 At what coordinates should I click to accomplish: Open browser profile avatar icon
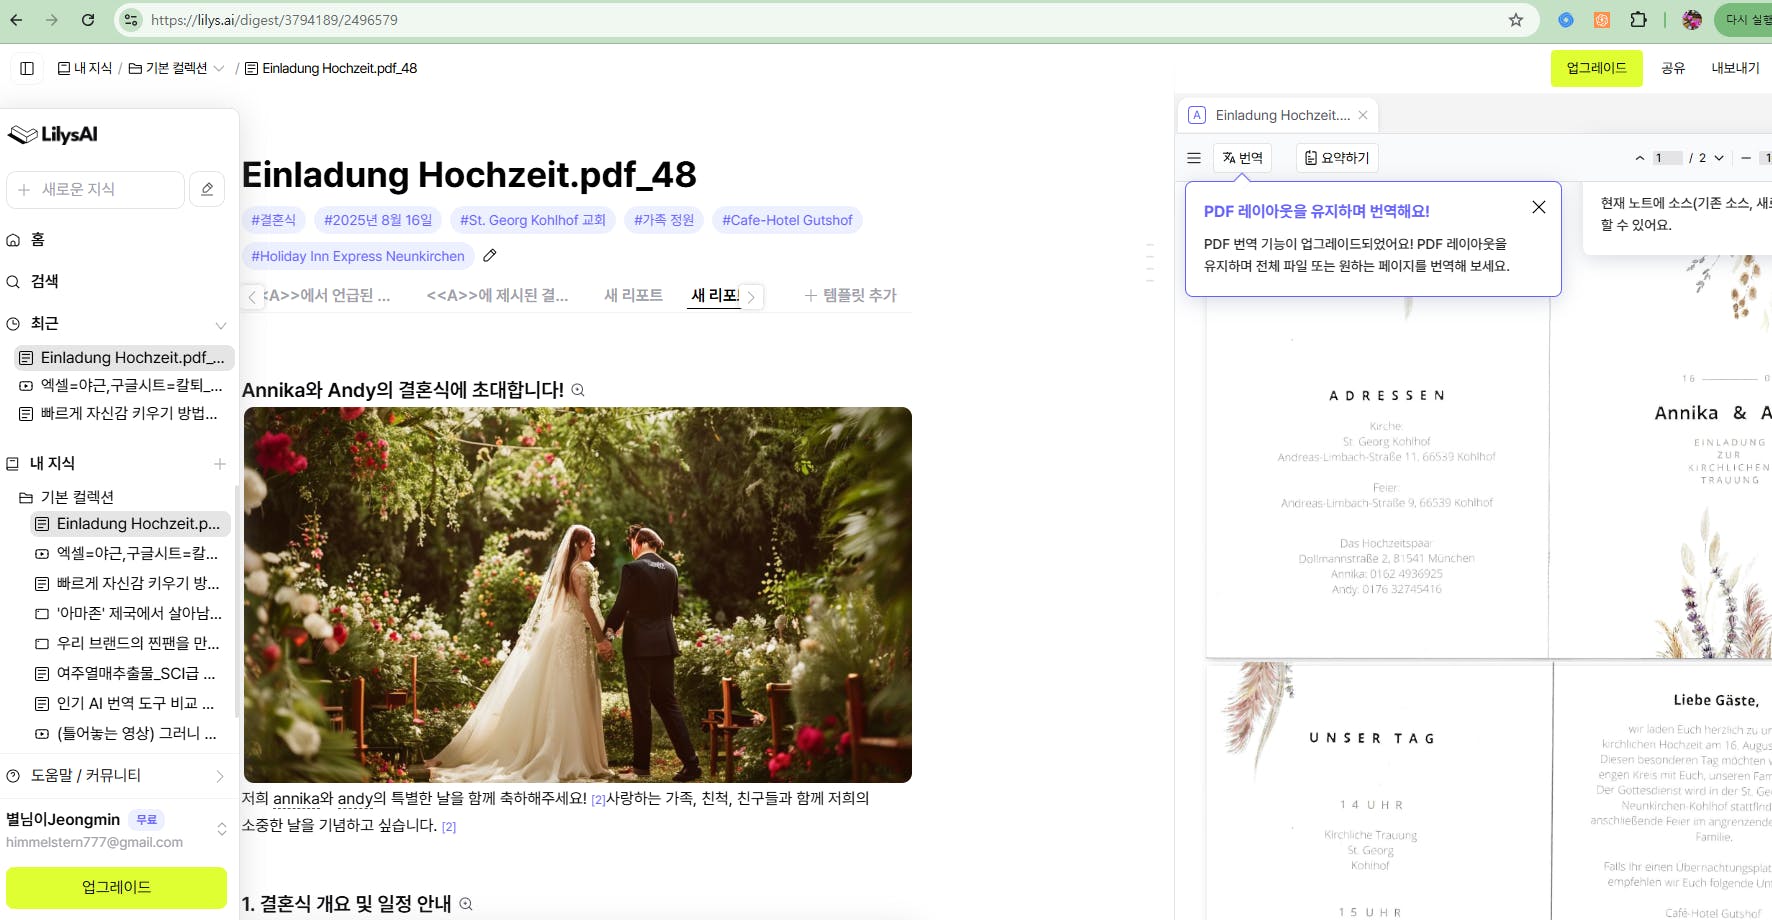click(1692, 20)
